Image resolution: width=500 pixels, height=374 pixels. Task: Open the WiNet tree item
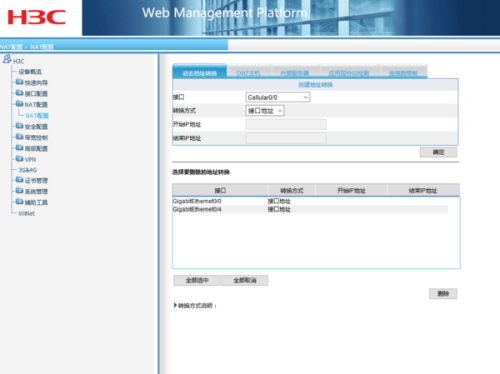point(27,214)
